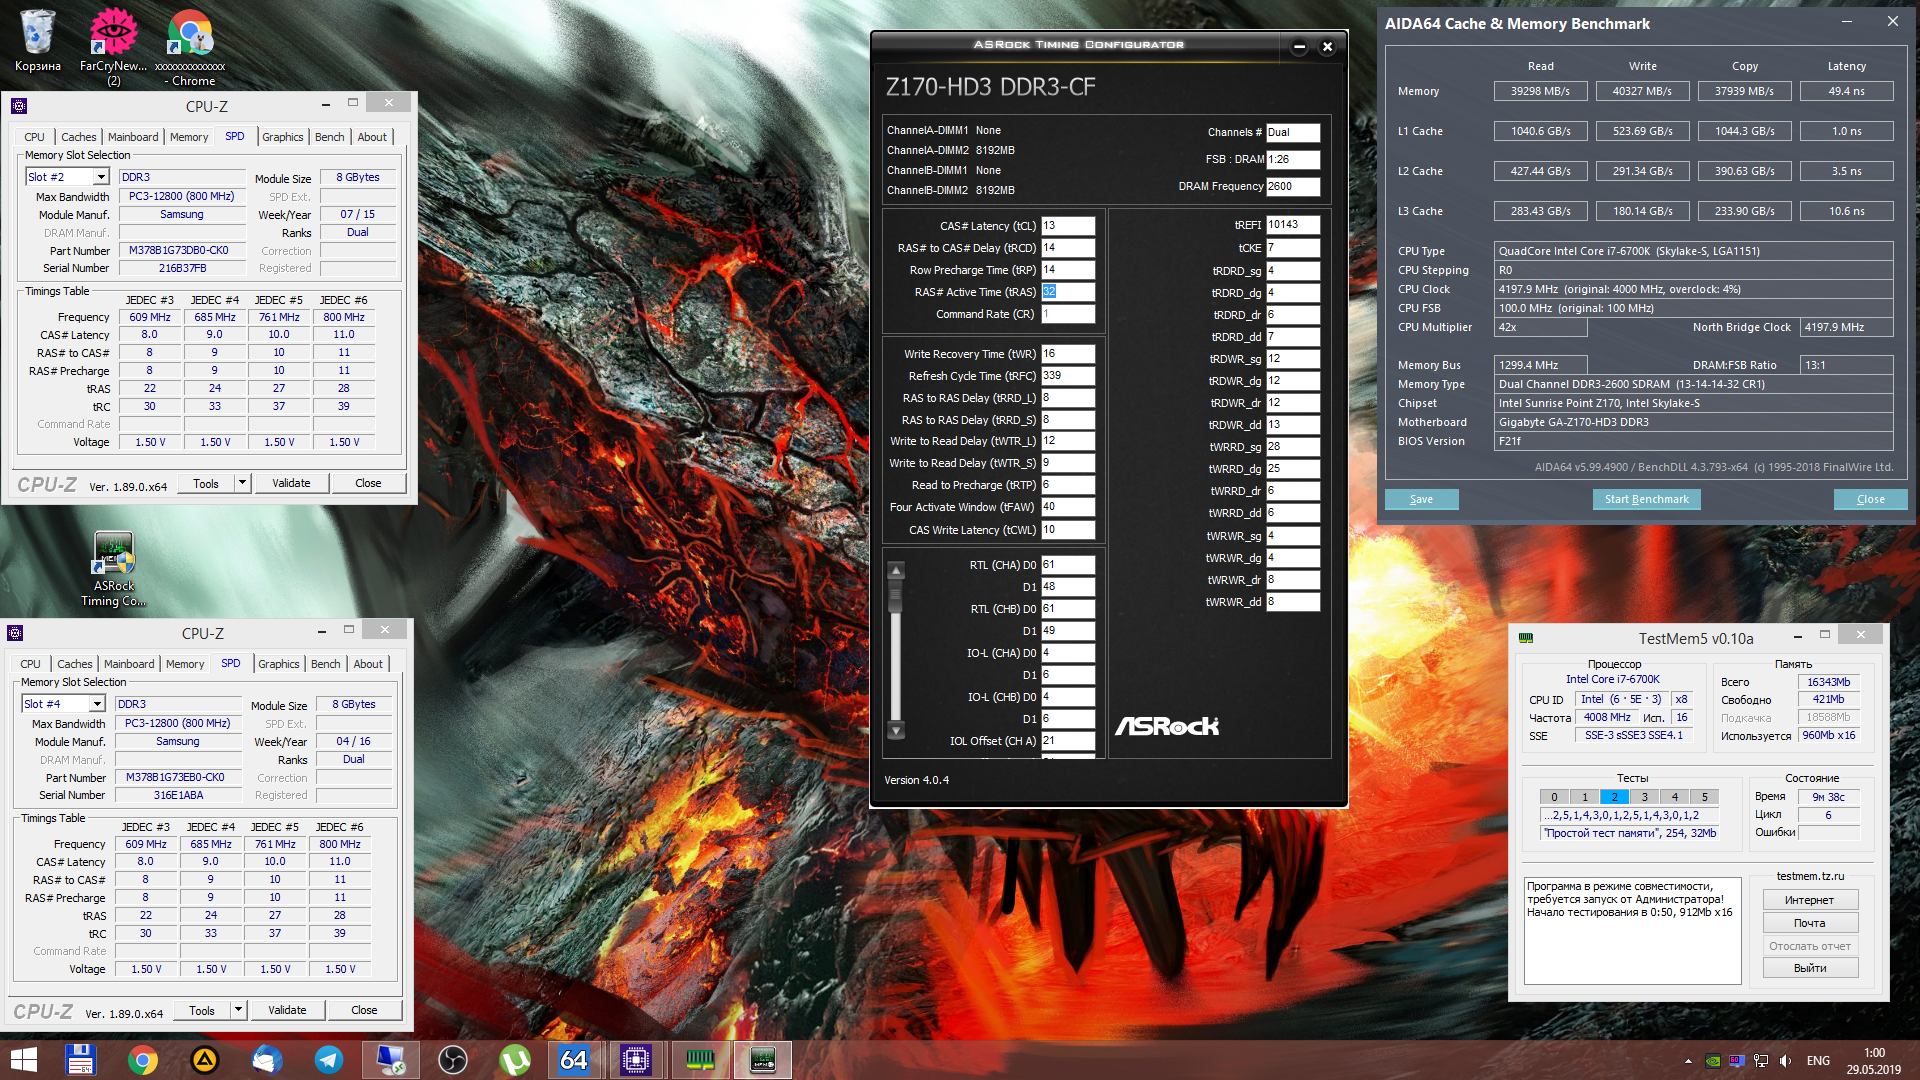
Task: Open Thunderbird mail from the taskbar
Action: (267, 1059)
